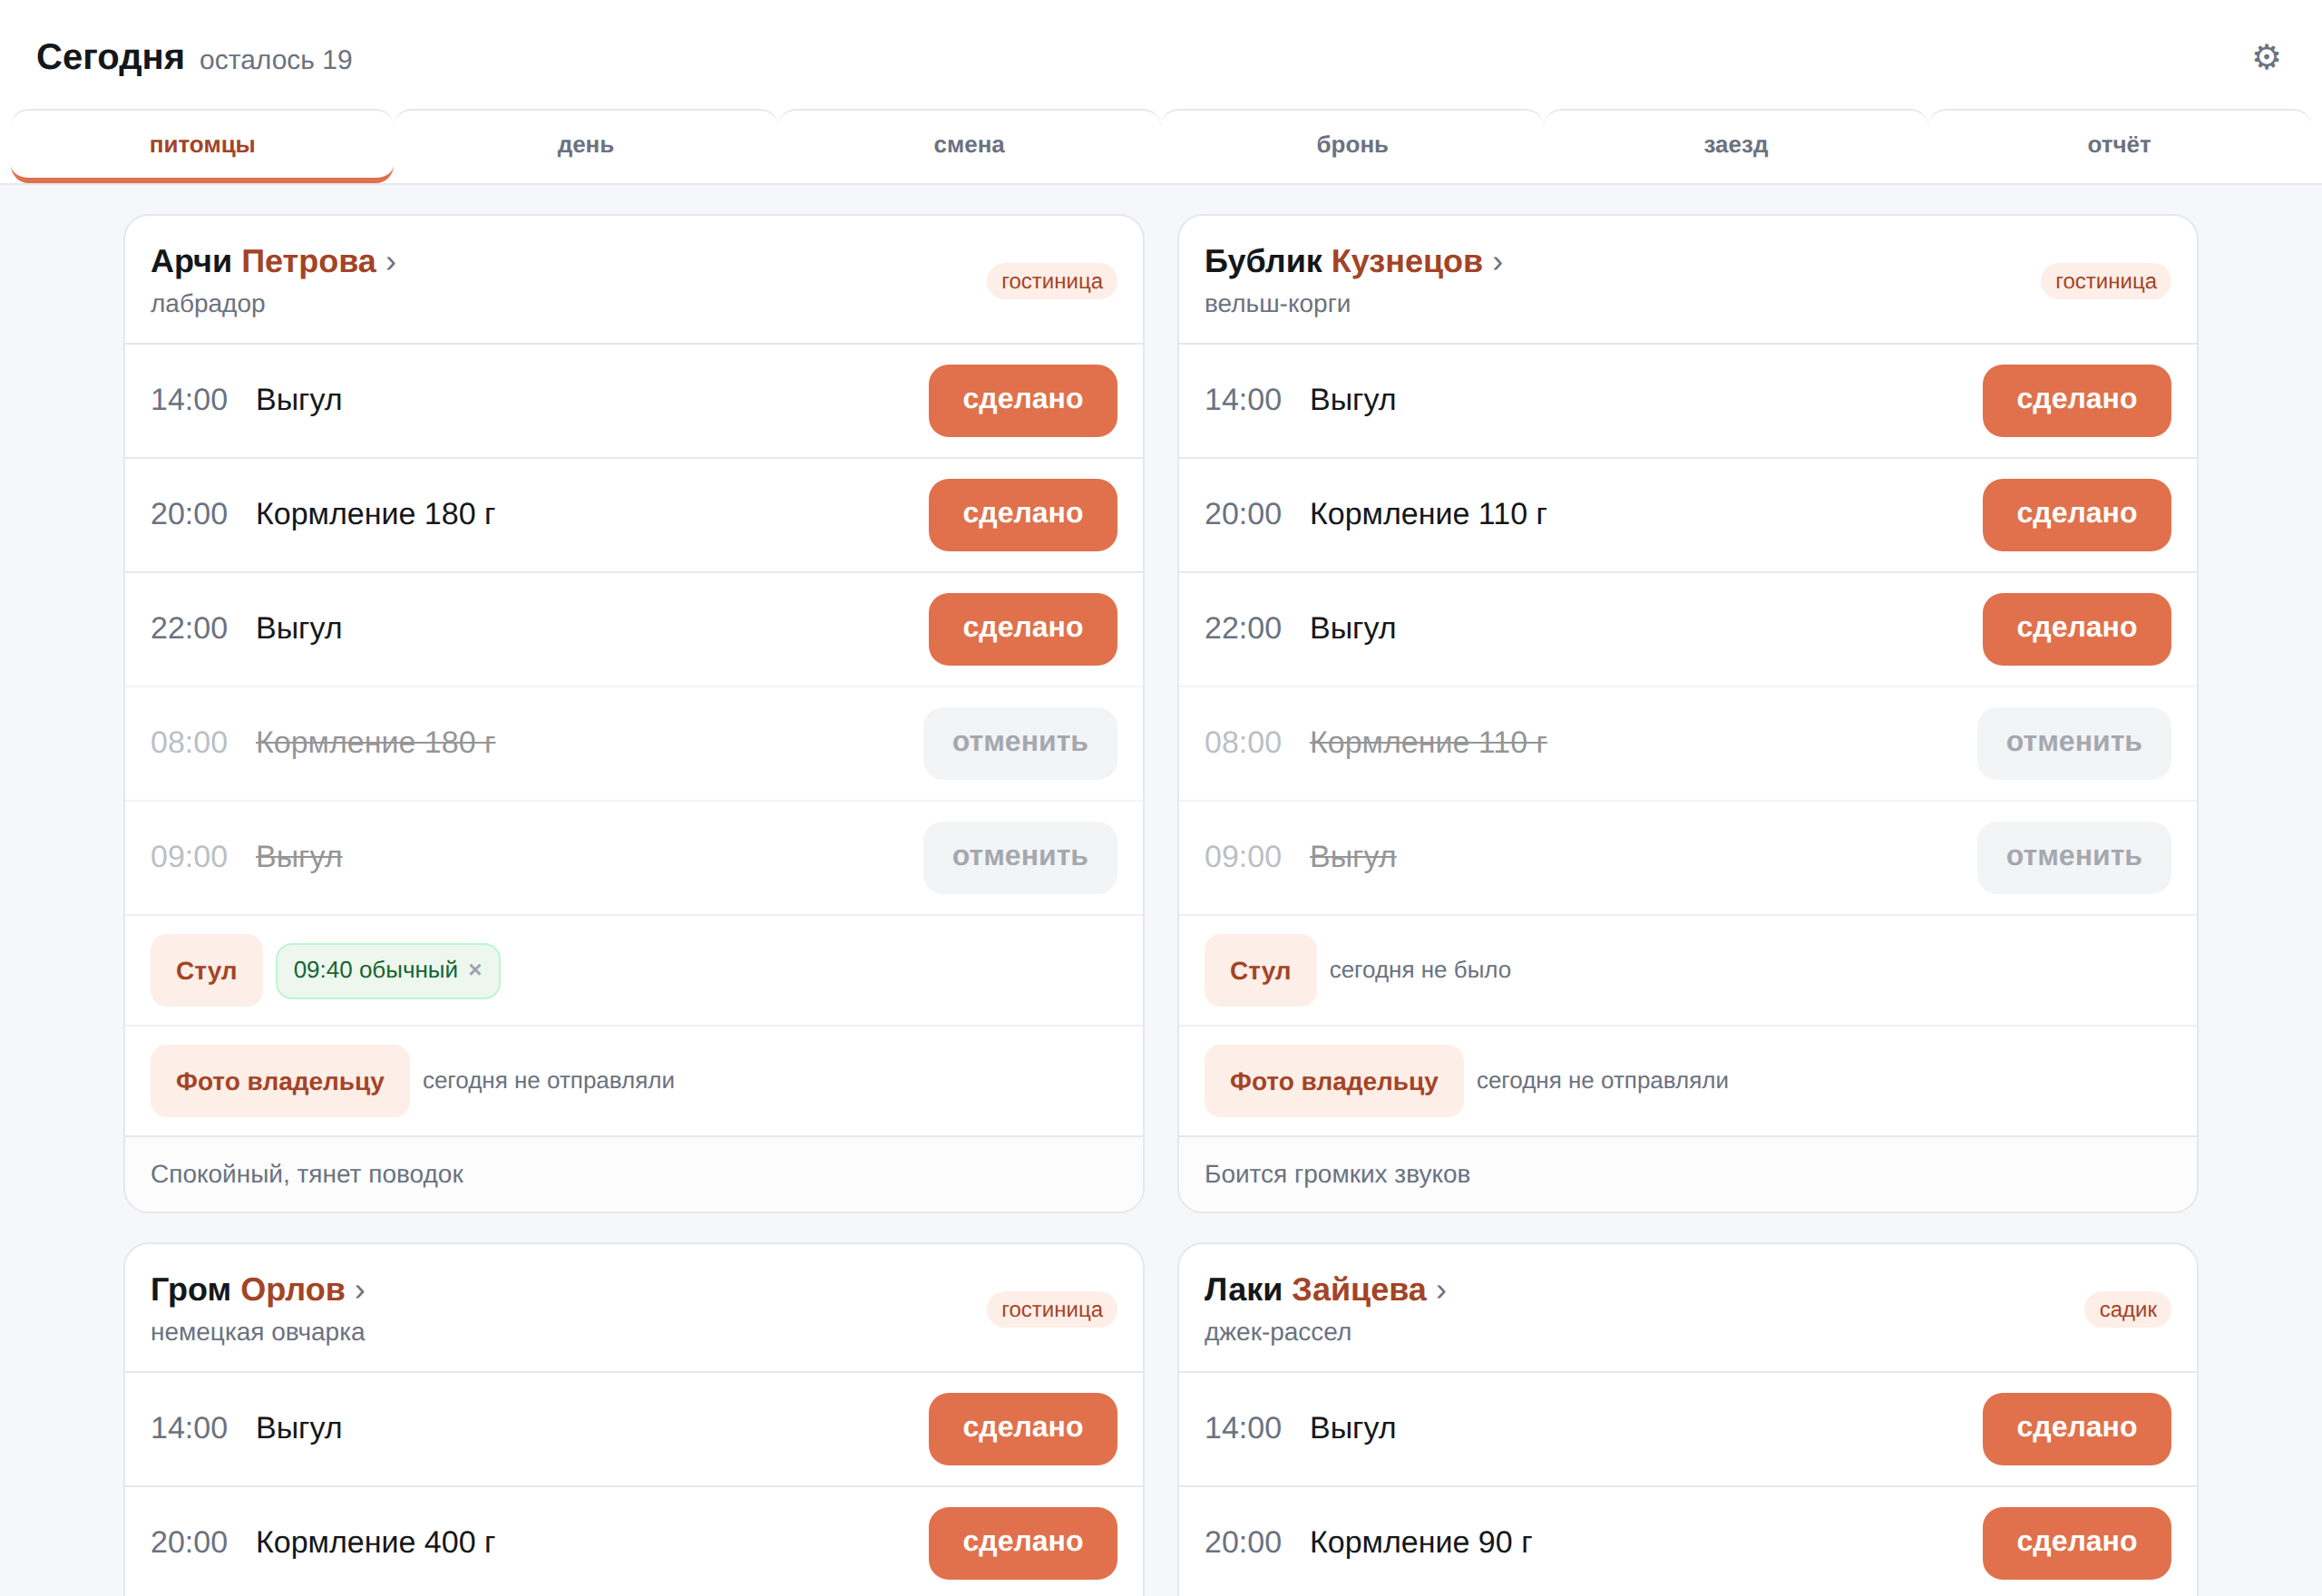Mark Арчи's 14:00 Выгул as сделано
The width and height of the screenshot is (2322, 1596).
pyautogui.click(x=1022, y=400)
